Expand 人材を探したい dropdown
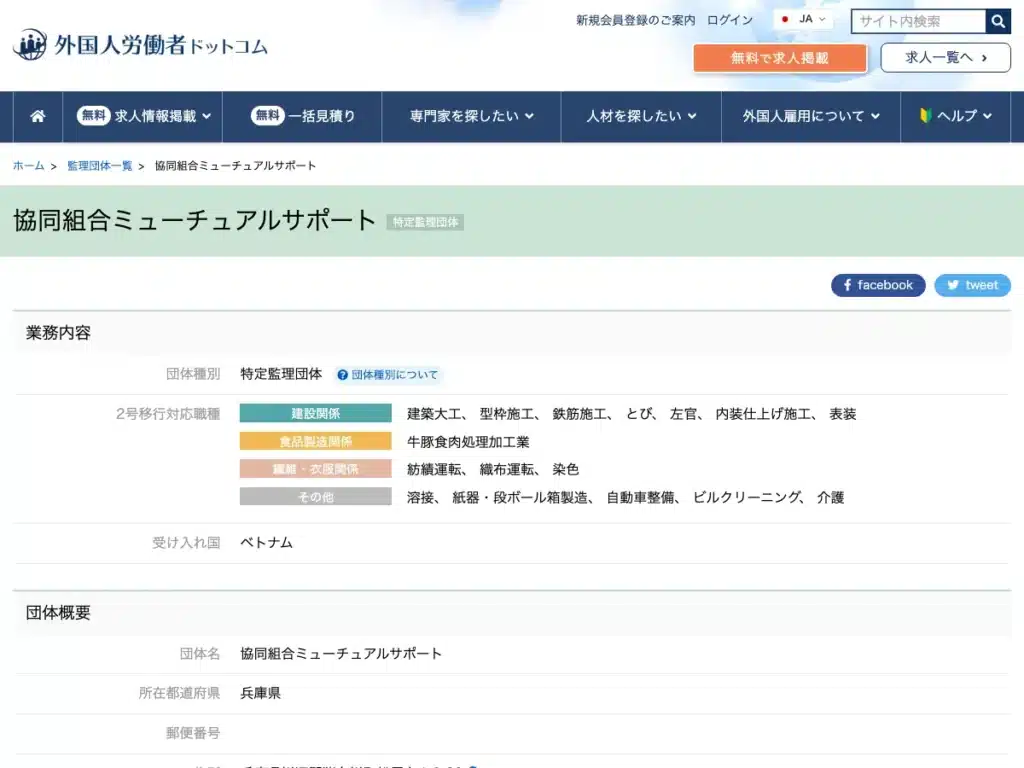Screen dimensions: 1024x768 (x=641, y=116)
